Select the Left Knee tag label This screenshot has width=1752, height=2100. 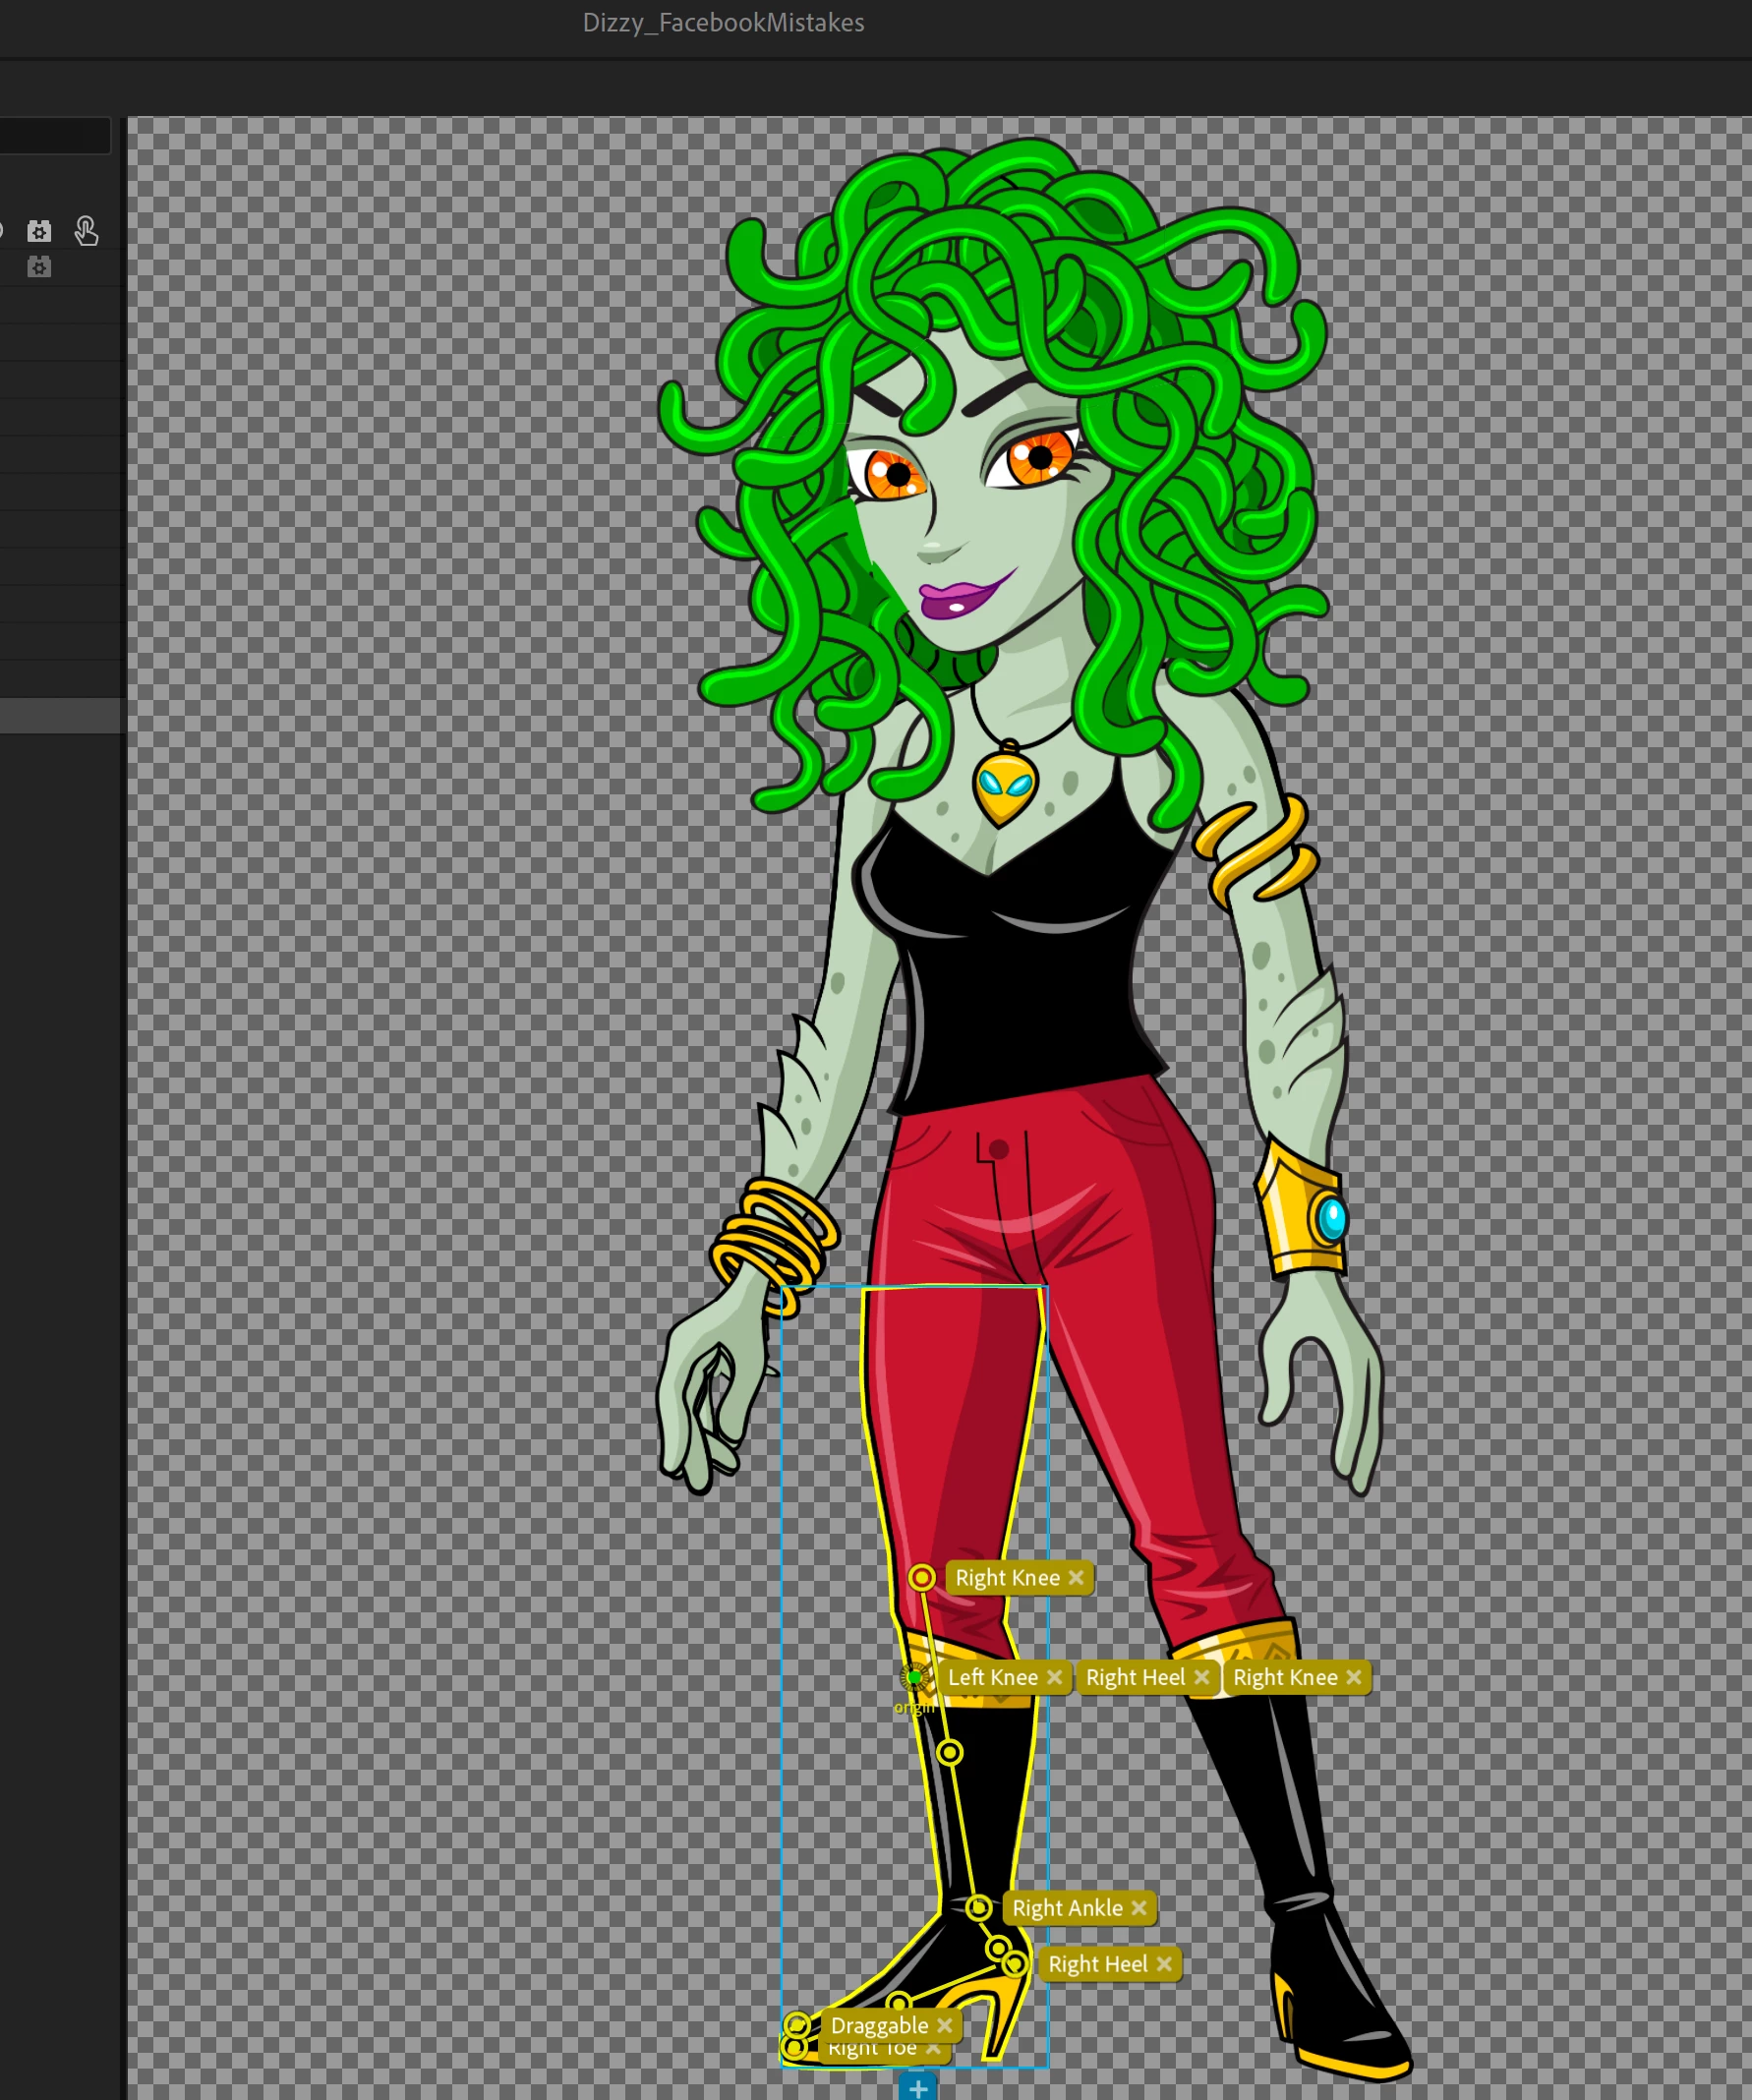pos(993,1677)
